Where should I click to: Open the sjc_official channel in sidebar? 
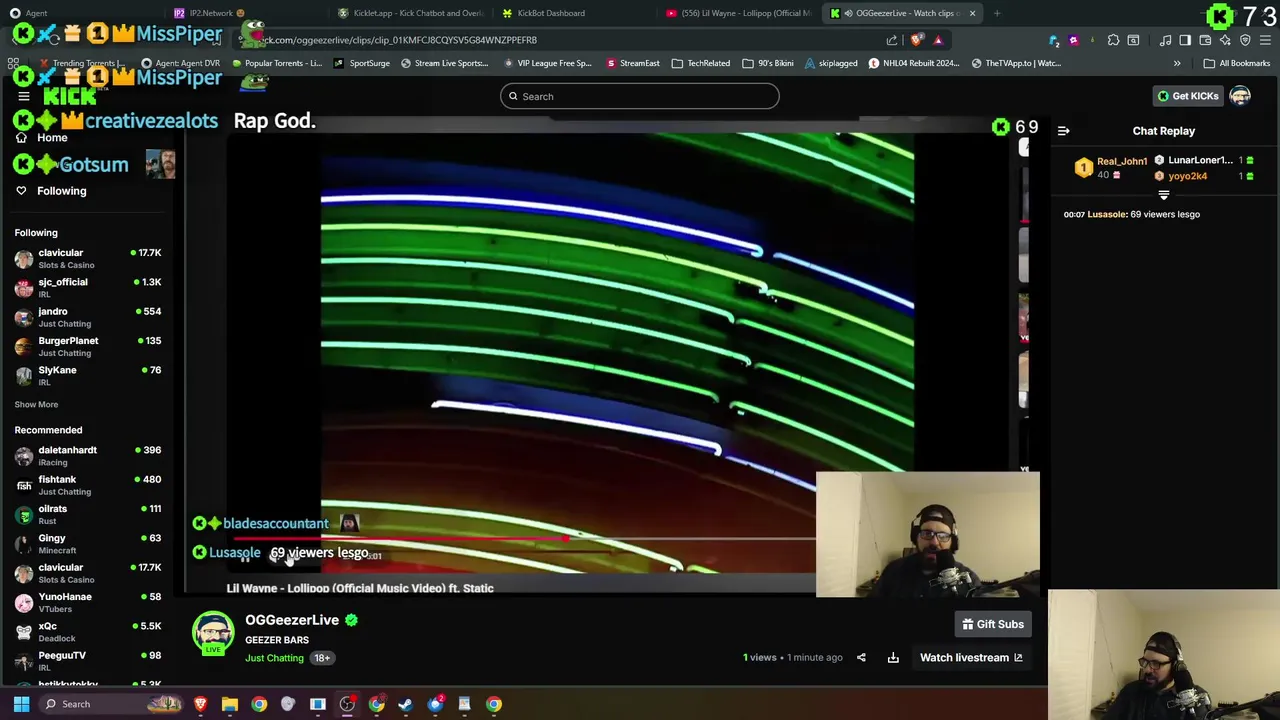pyautogui.click(x=88, y=288)
